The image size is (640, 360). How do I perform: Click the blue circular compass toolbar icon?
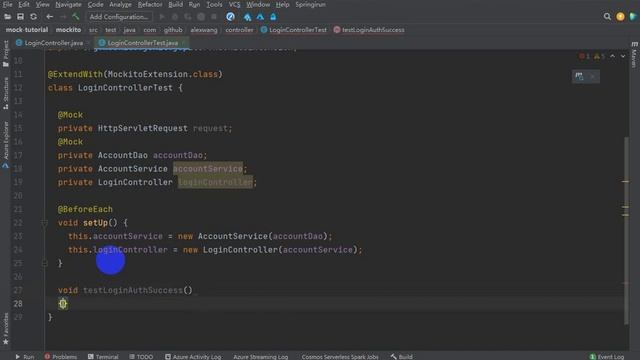coord(231,17)
